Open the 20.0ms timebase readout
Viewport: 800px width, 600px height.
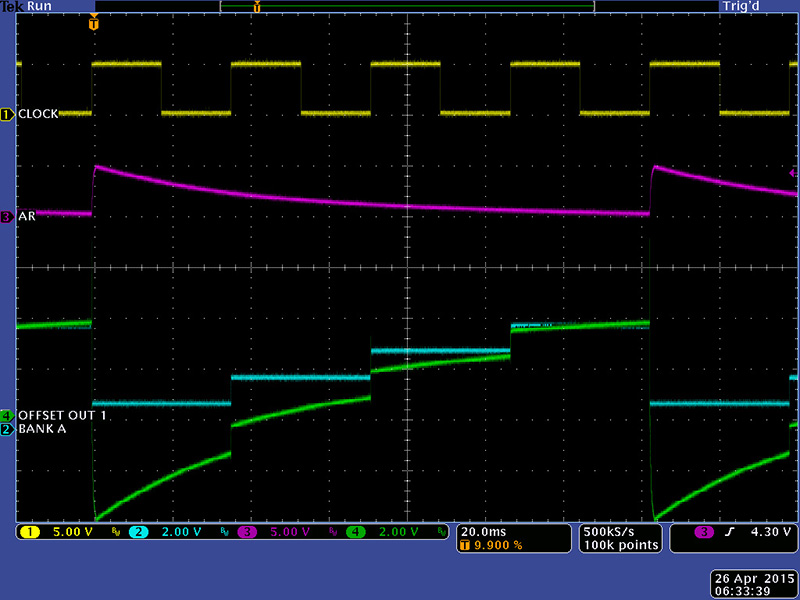(x=483, y=531)
